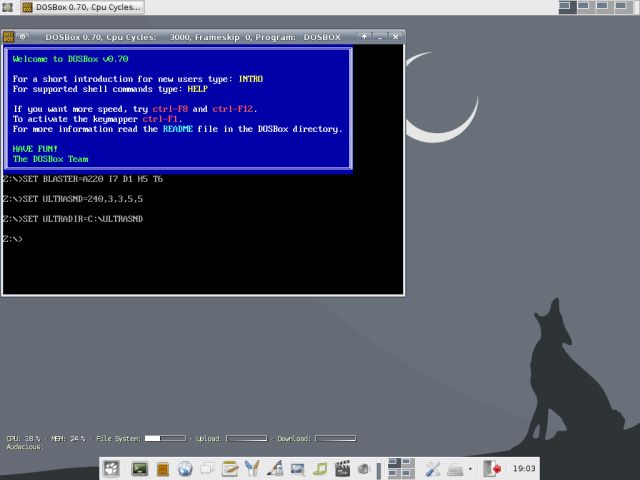Click the File System usage bar
The width and height of the screenshot is (640, 480).
165,438
